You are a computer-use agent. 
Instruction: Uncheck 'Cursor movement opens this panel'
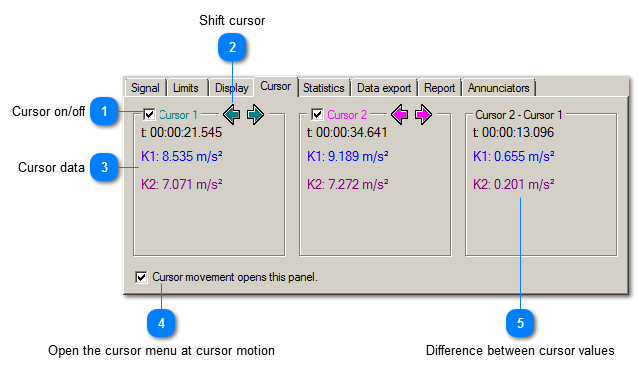coord(141,277)
